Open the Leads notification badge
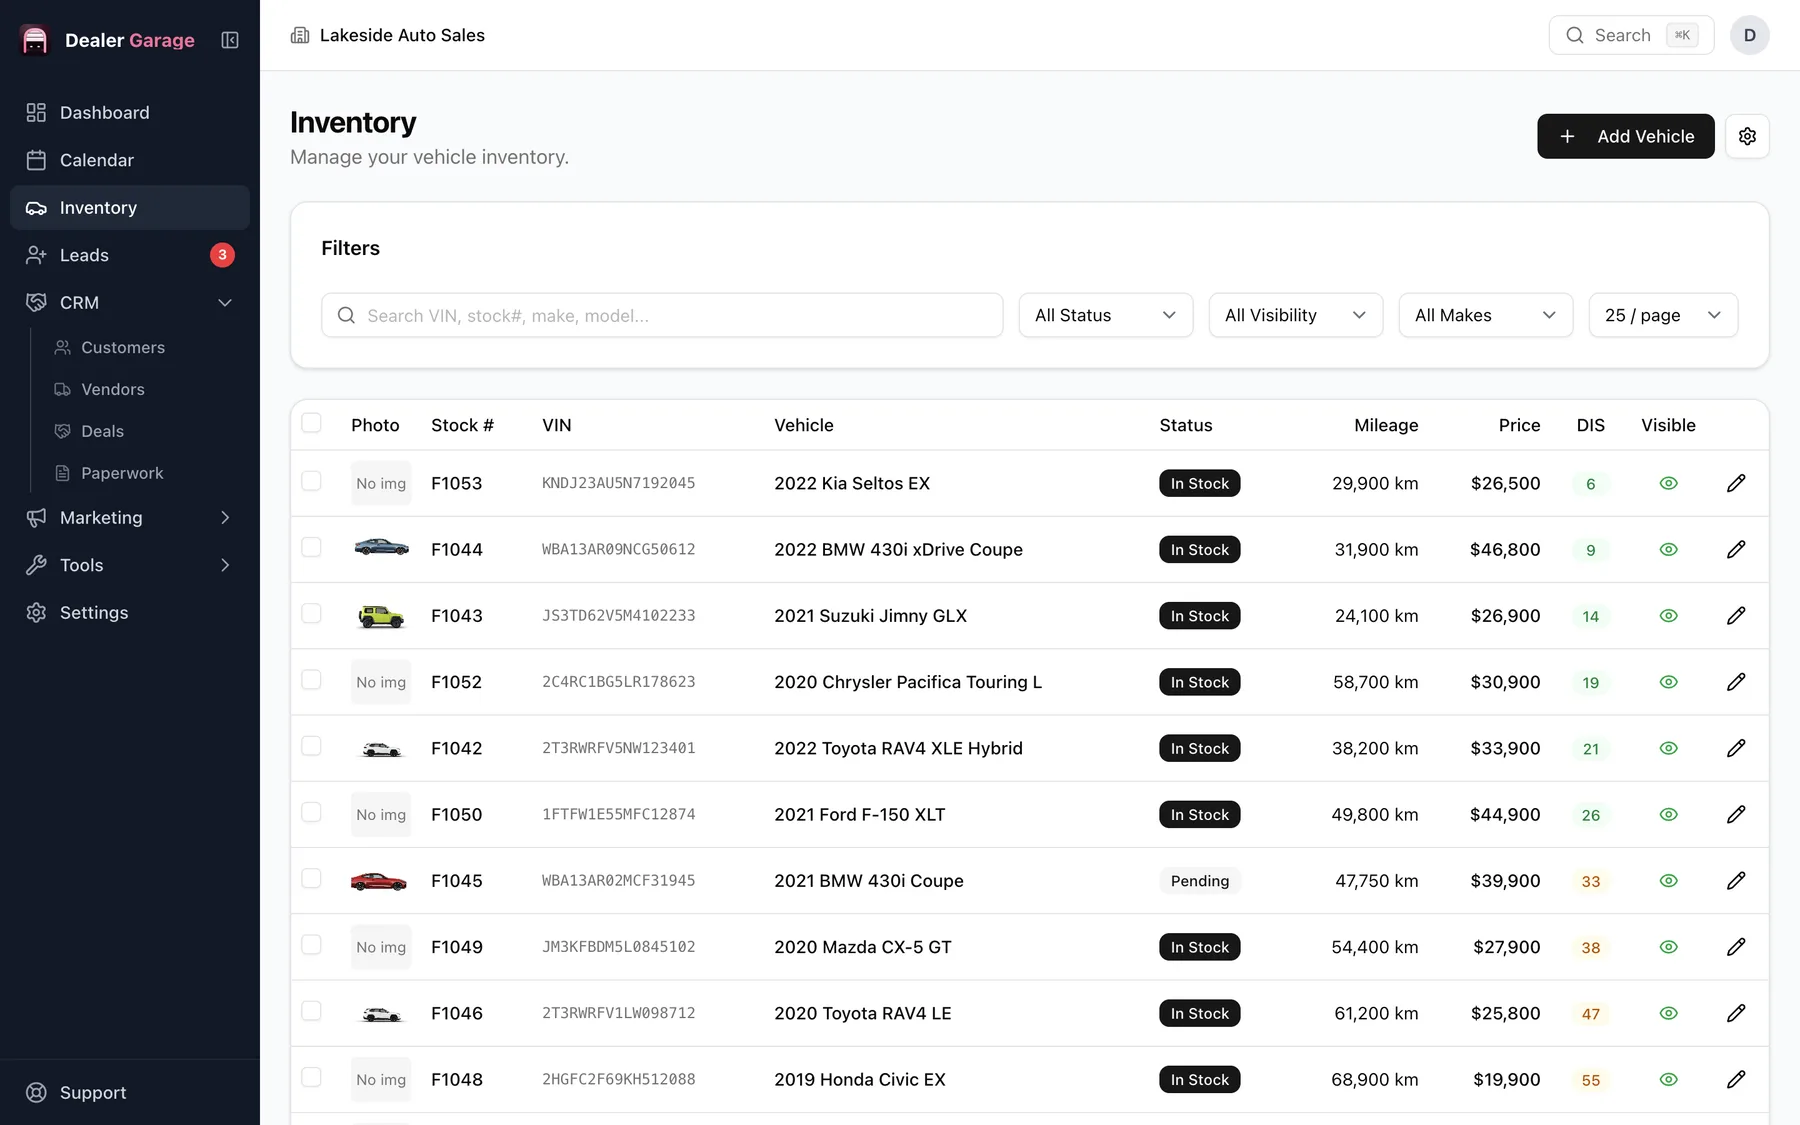 (x=222, y=255)
